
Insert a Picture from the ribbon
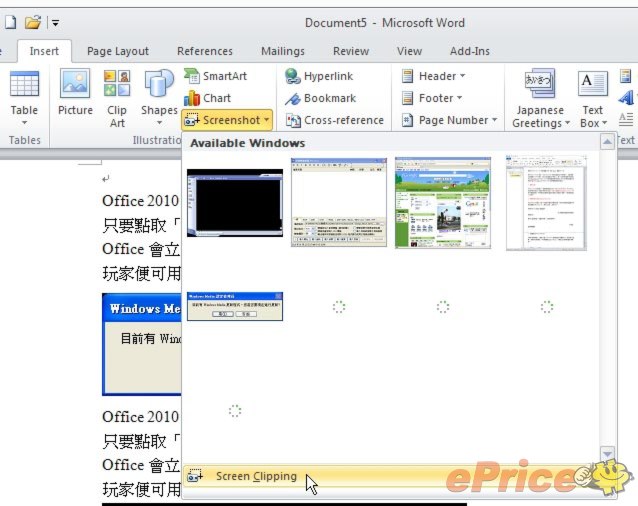(75, 93)
